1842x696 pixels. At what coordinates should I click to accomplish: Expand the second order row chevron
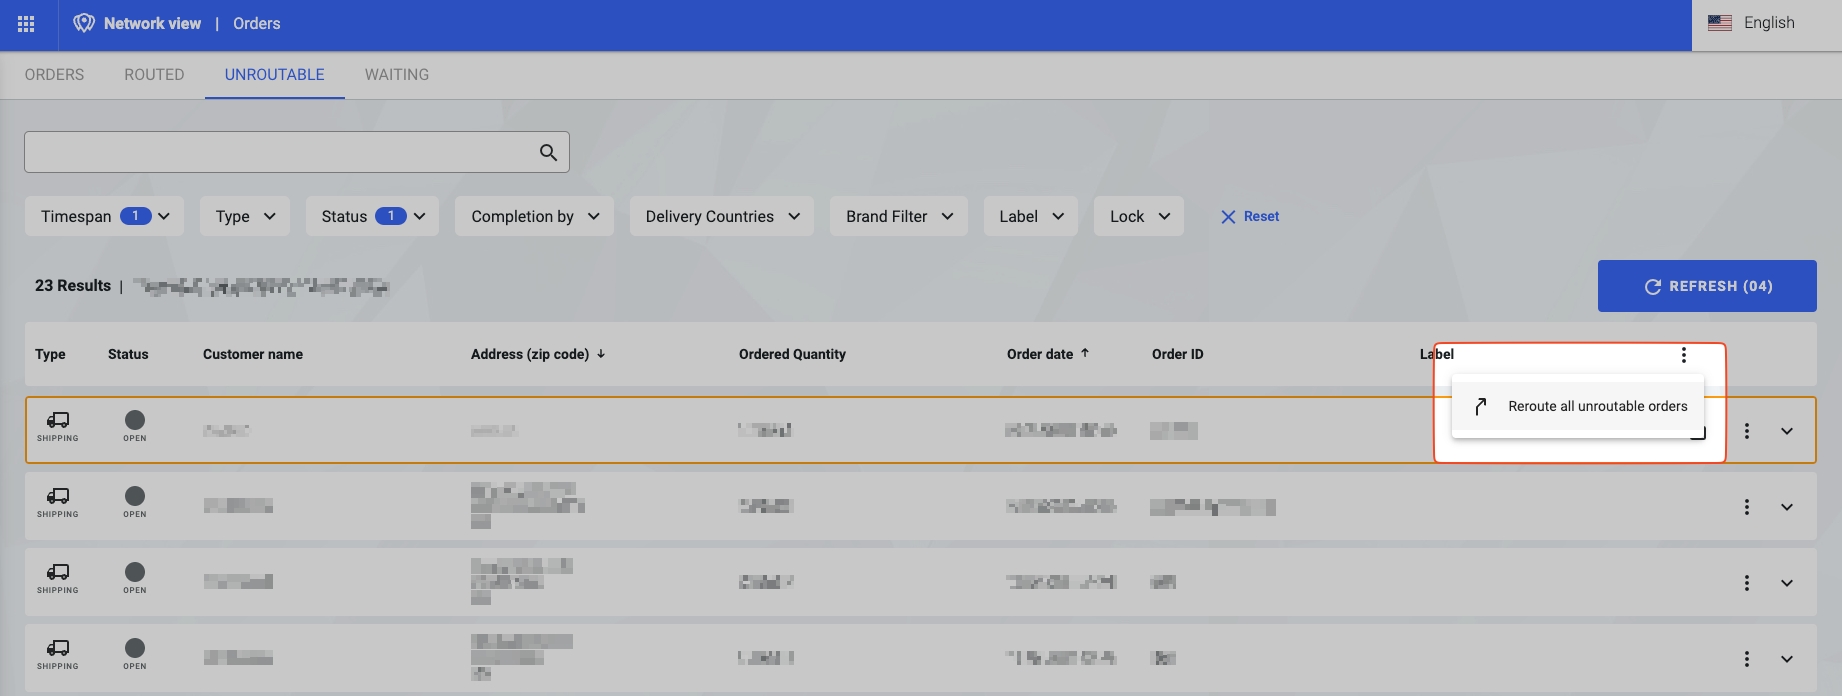[x=1787, y=507]
